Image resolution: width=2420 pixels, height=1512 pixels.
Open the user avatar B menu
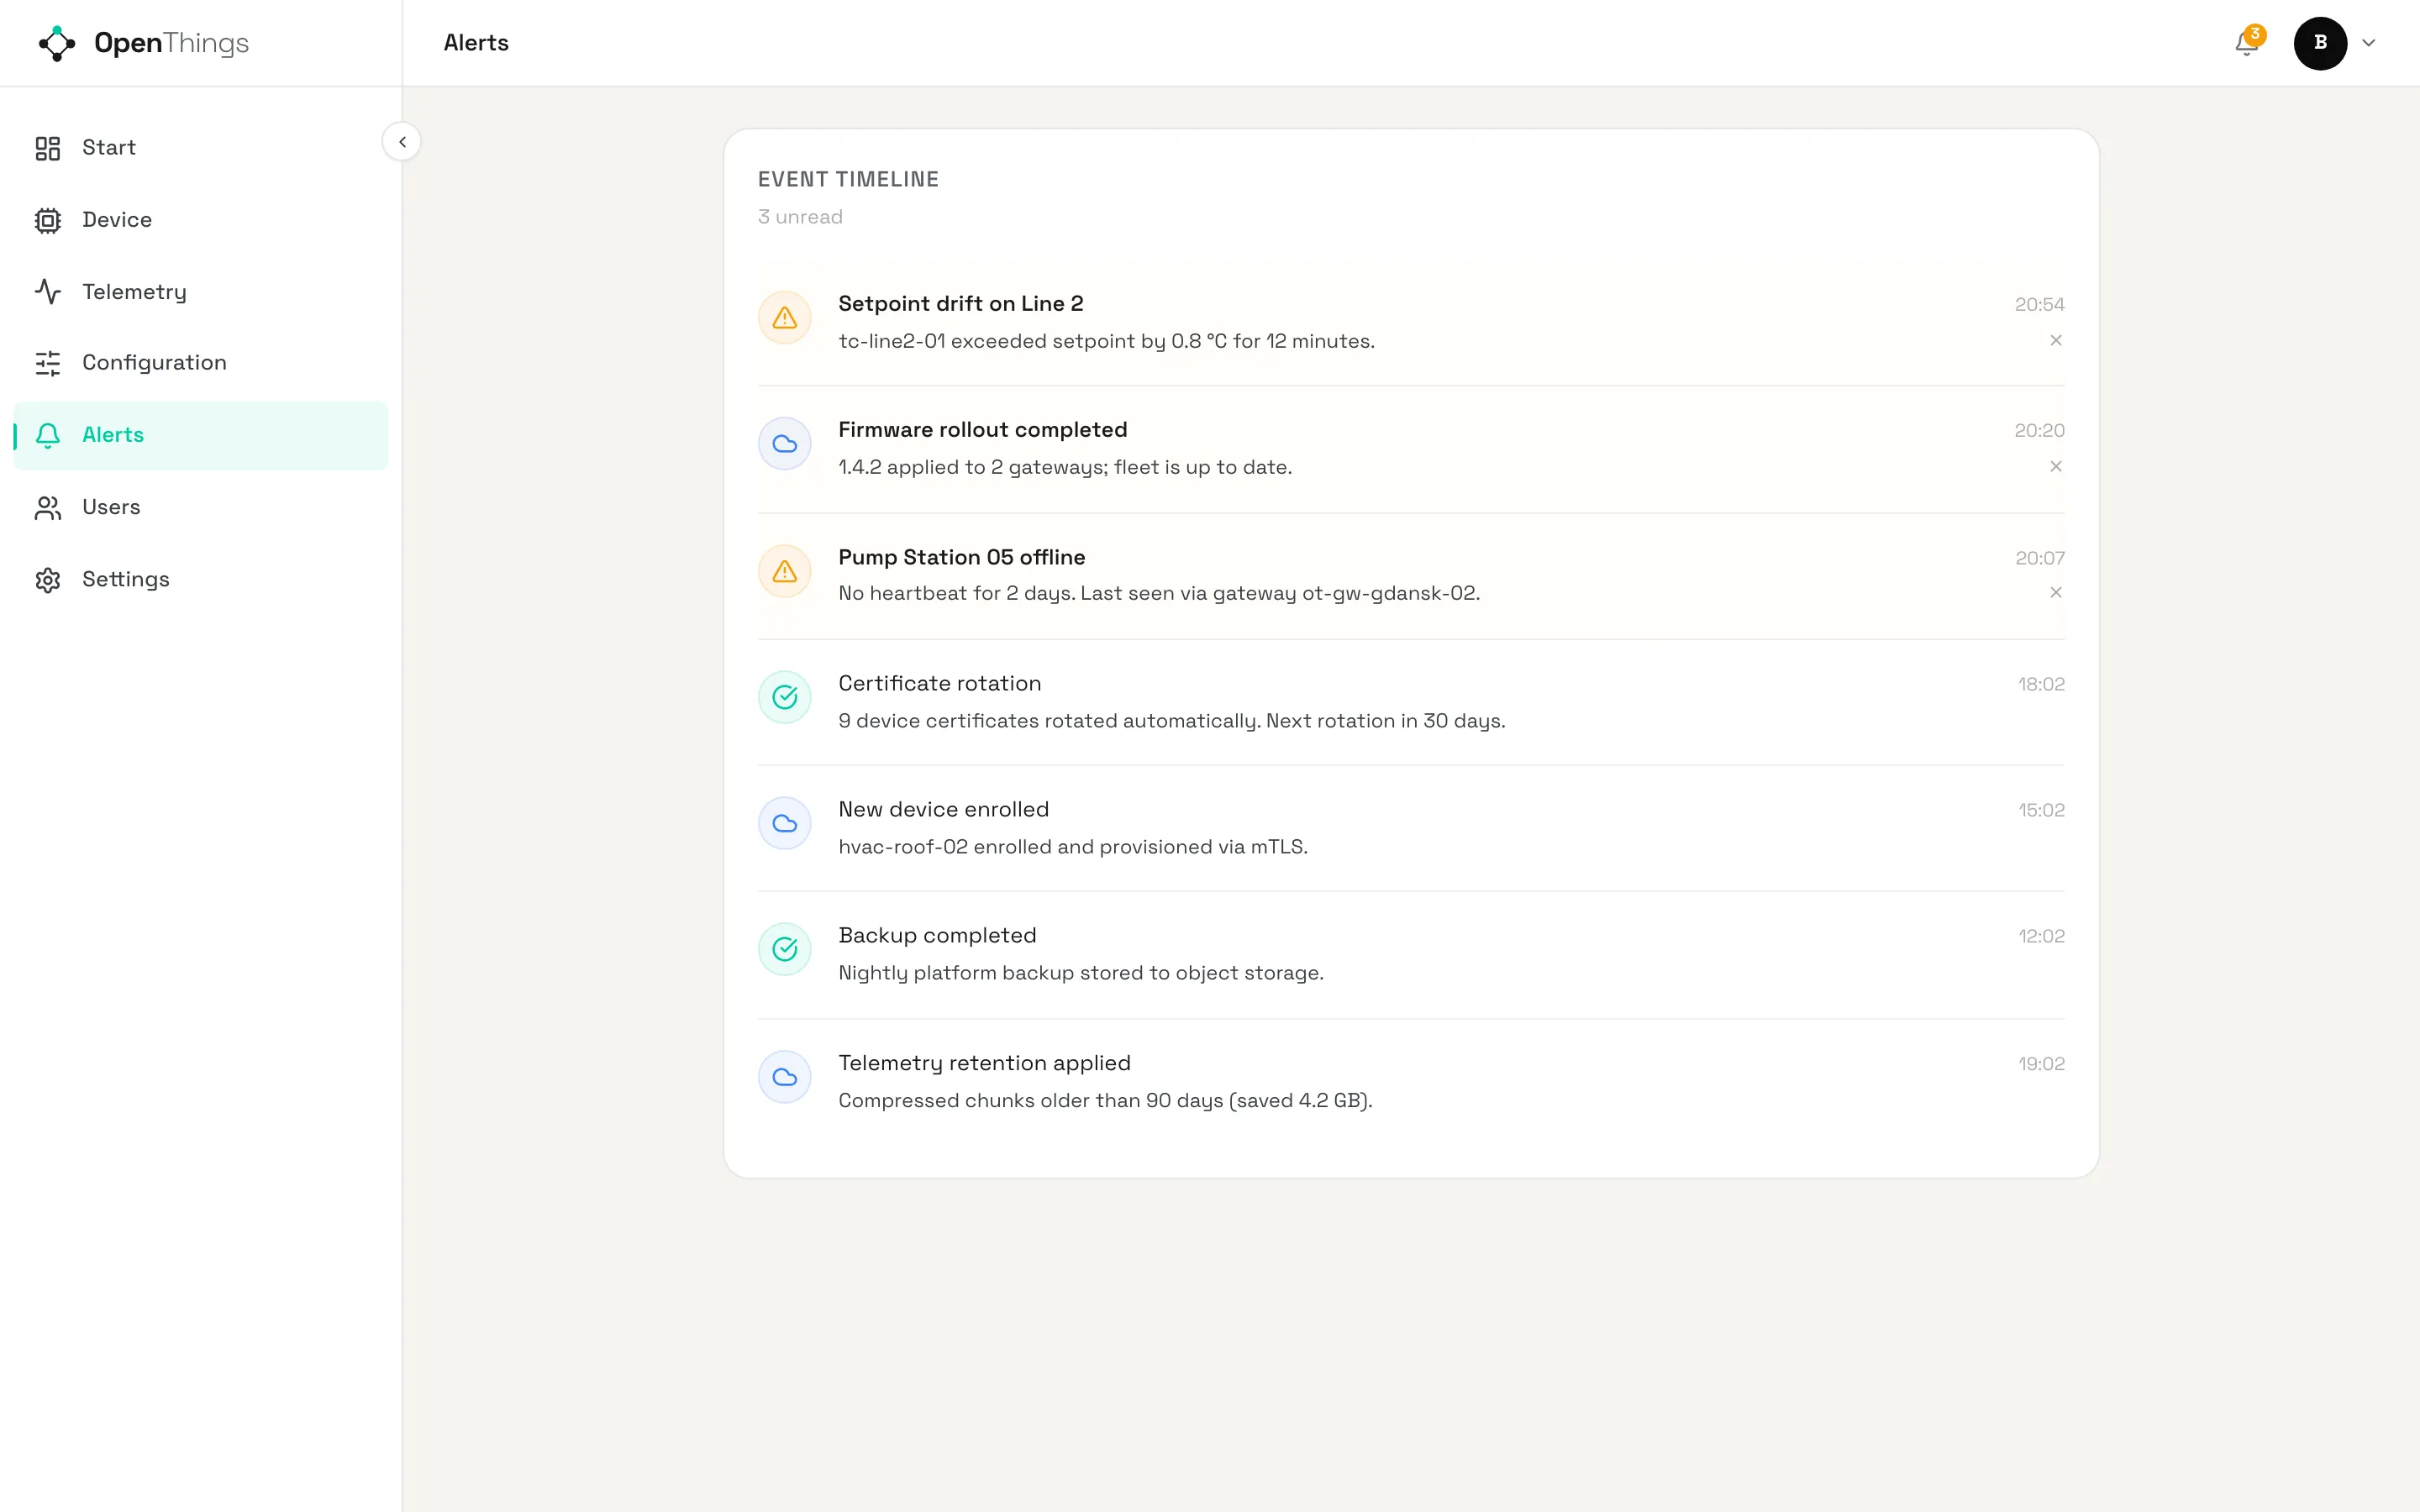pyautogui.click(x=2320, y=43)
